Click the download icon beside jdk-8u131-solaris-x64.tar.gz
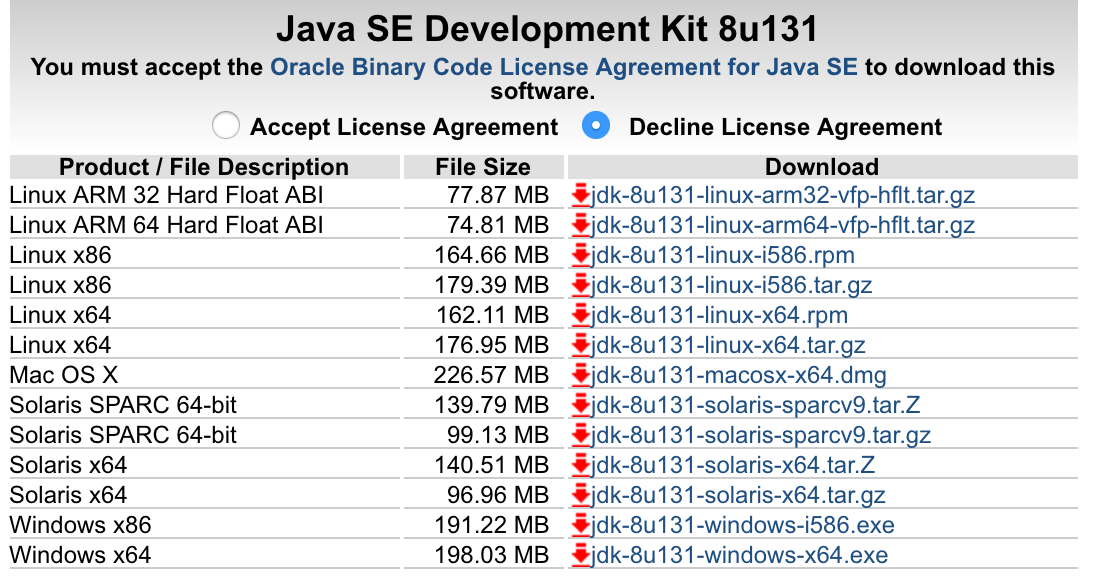Screen dimensions: 1106x580 (x=581, y=495)
